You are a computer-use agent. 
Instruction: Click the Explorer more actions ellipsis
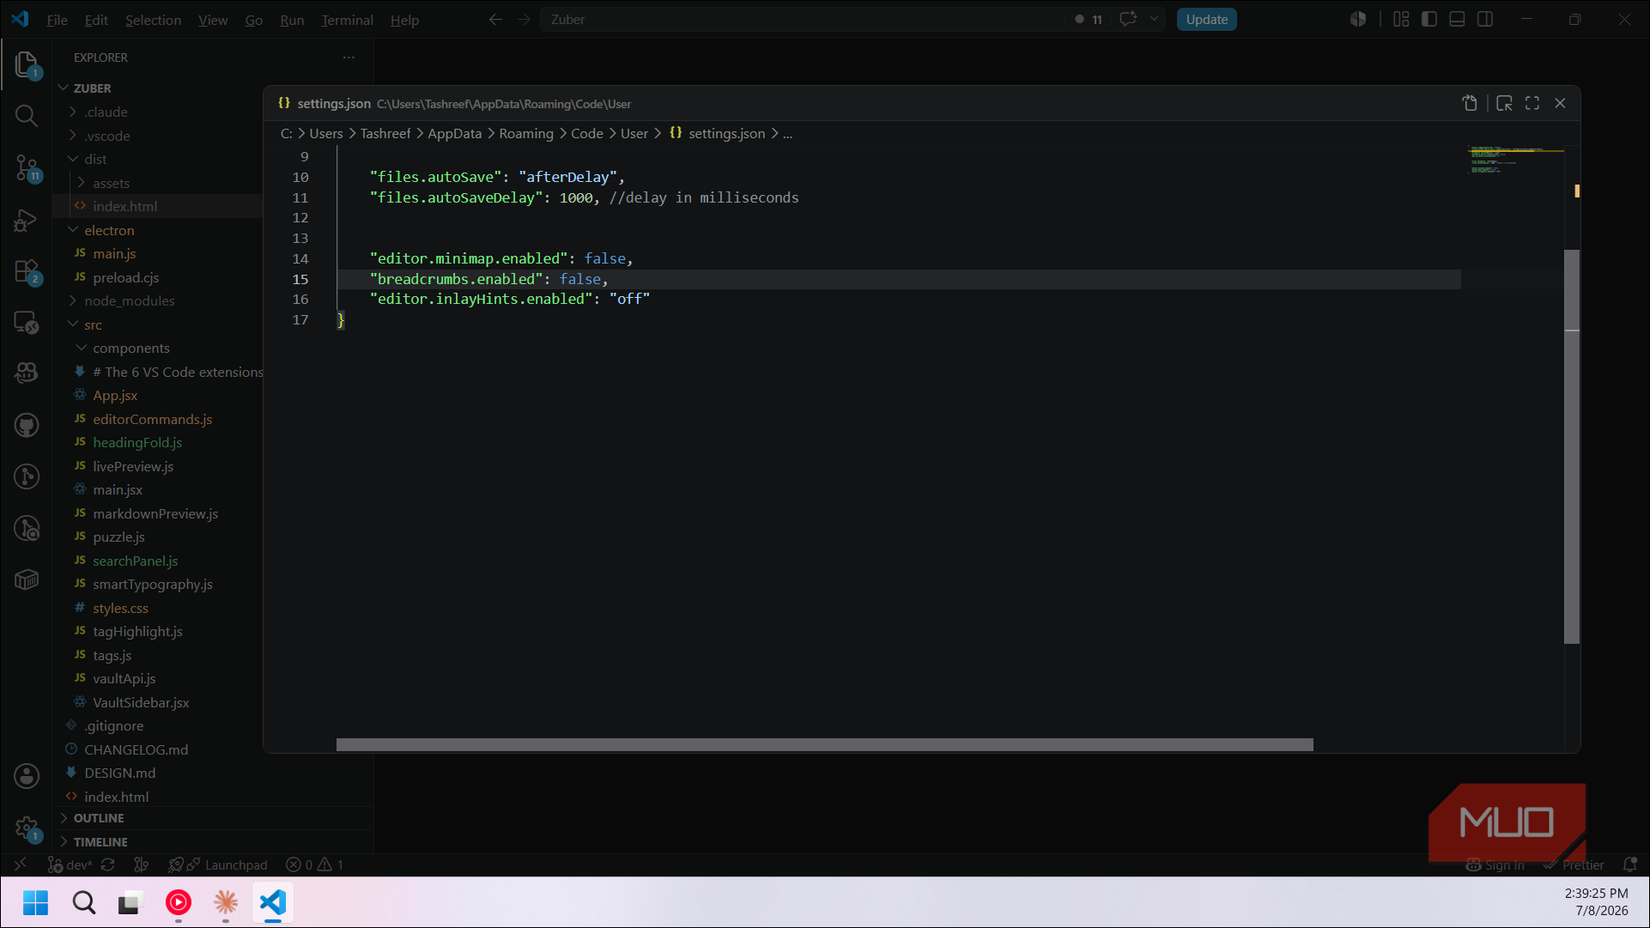click(349, 57)
